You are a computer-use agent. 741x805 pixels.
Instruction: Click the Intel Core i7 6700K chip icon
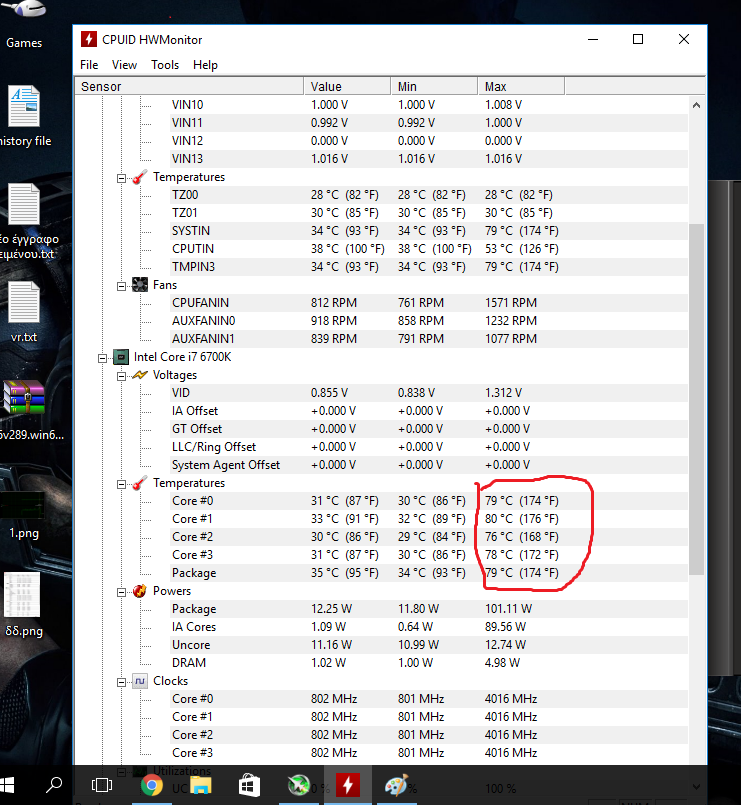(121, 357)
